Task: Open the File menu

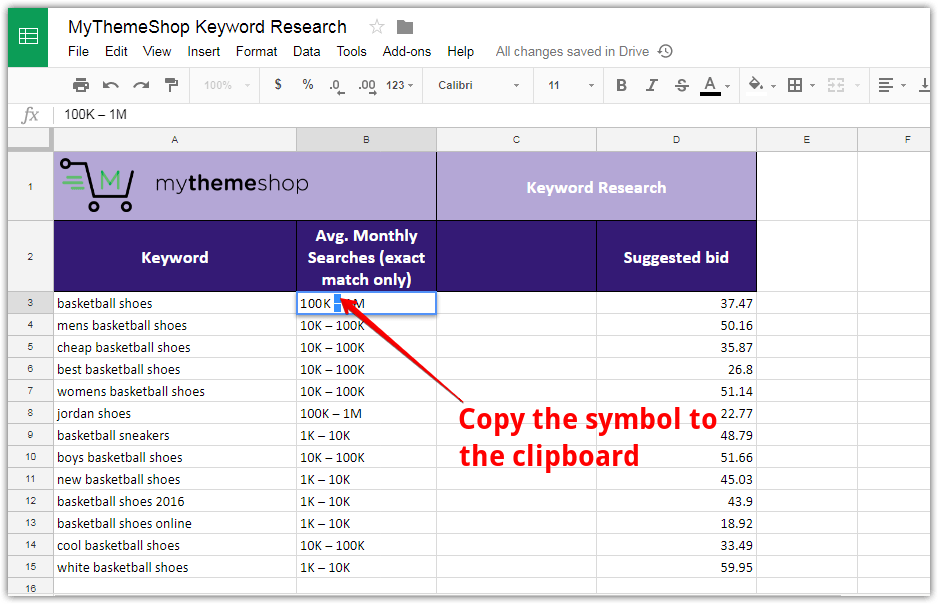Action: (x=78, y=51)
